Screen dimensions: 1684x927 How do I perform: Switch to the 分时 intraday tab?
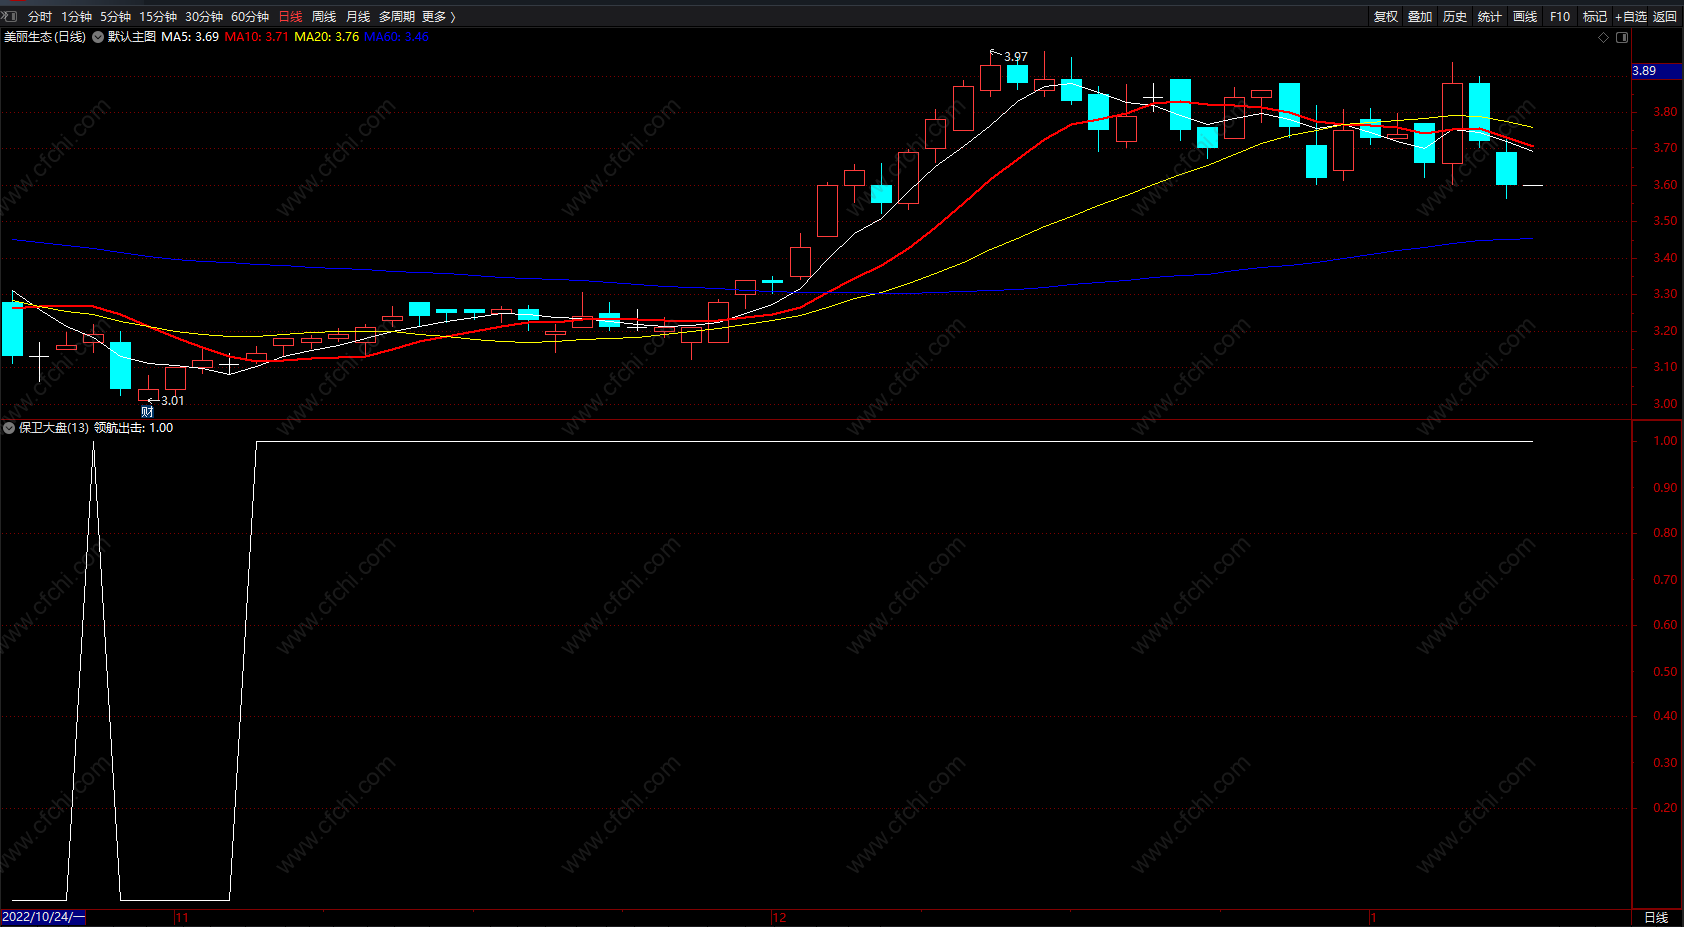tap(40, 17)
